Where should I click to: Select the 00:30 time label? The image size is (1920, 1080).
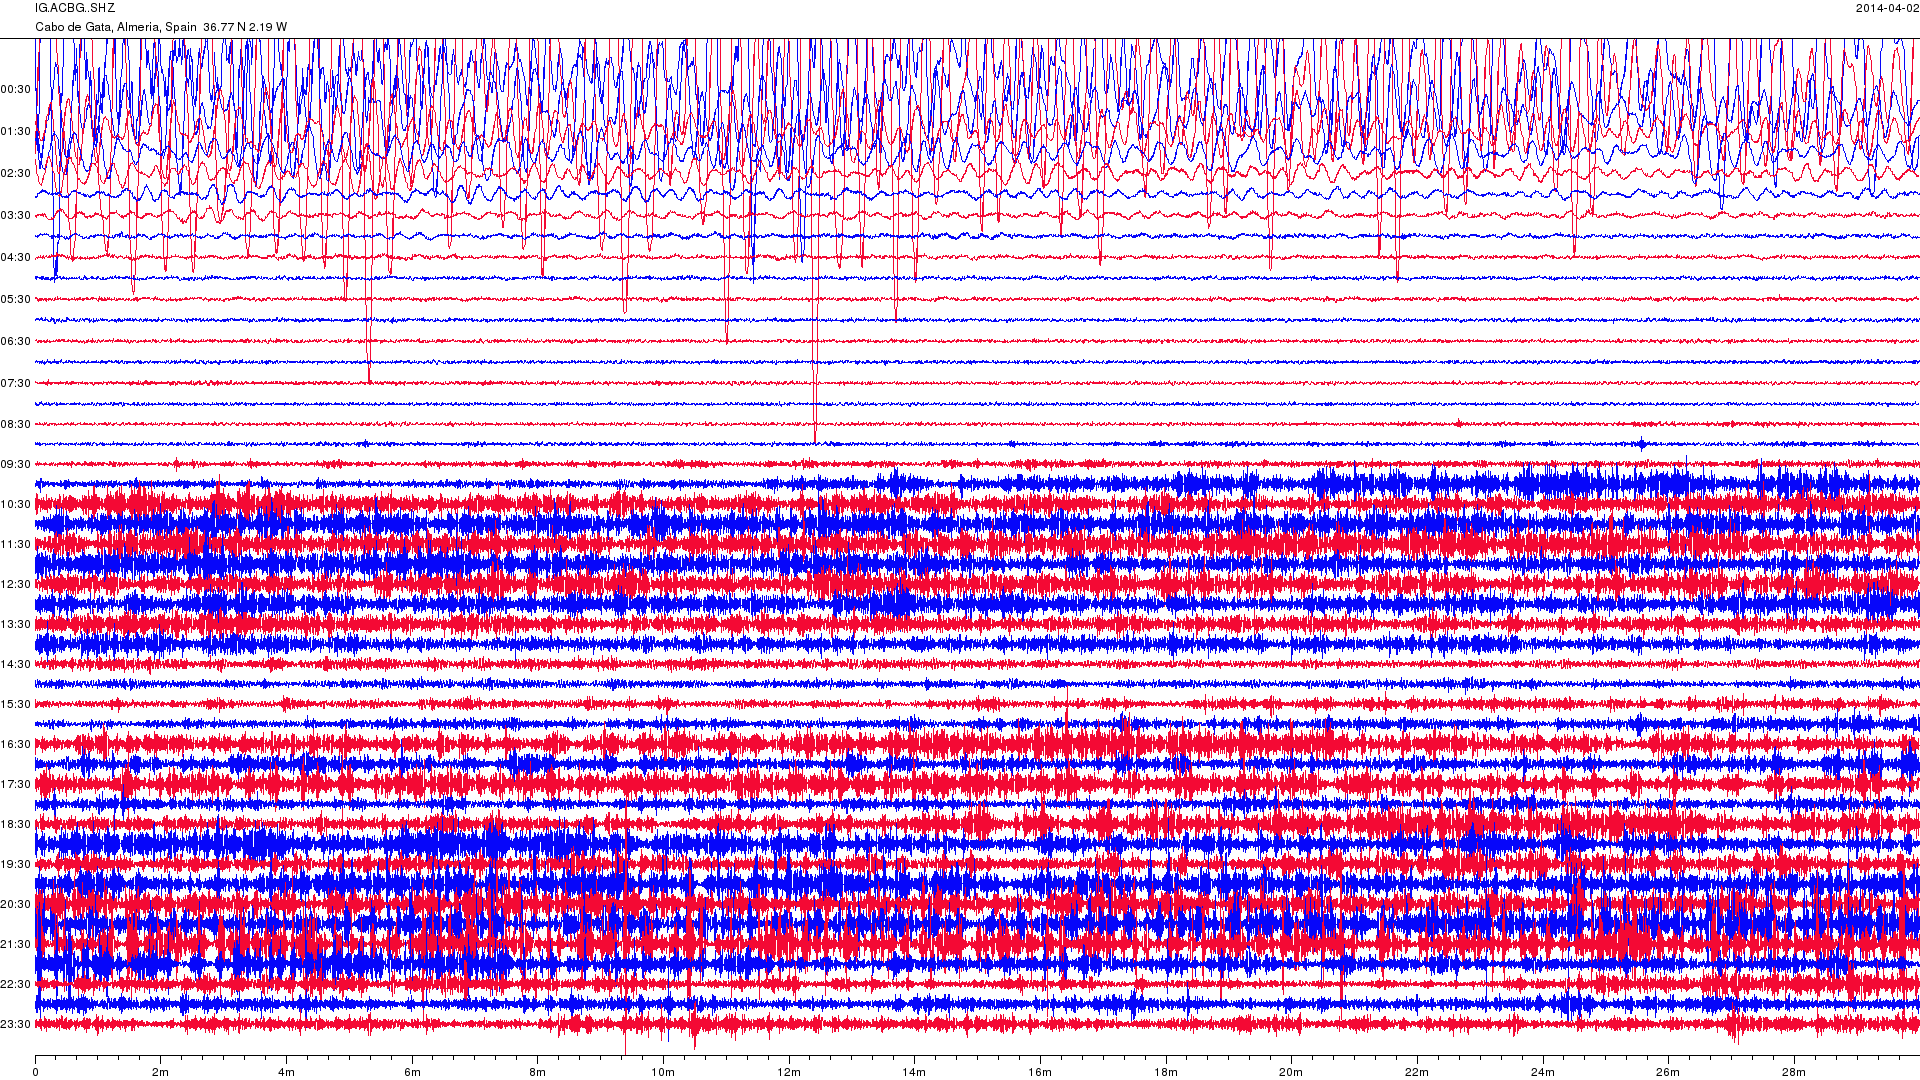coord(16,90)
